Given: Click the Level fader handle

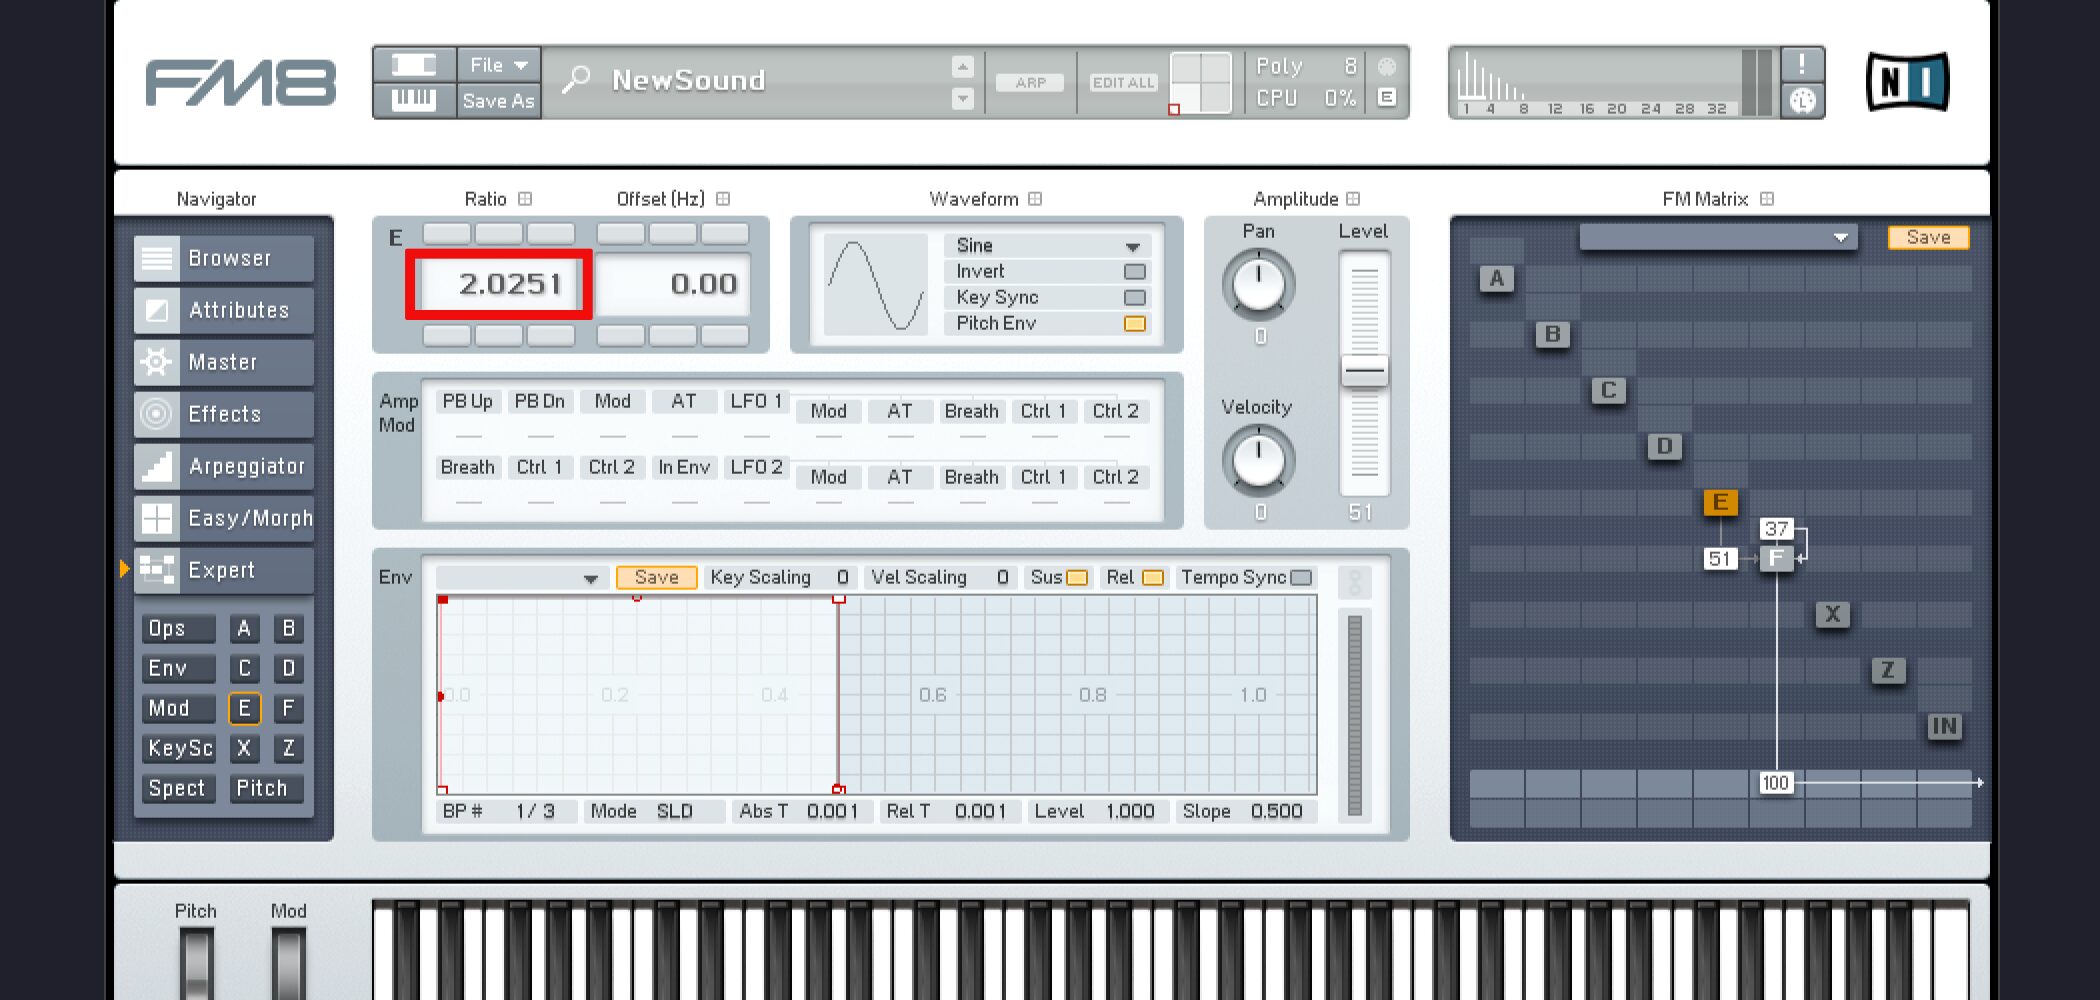Looking at the screenshot, I should point(1364,371).
